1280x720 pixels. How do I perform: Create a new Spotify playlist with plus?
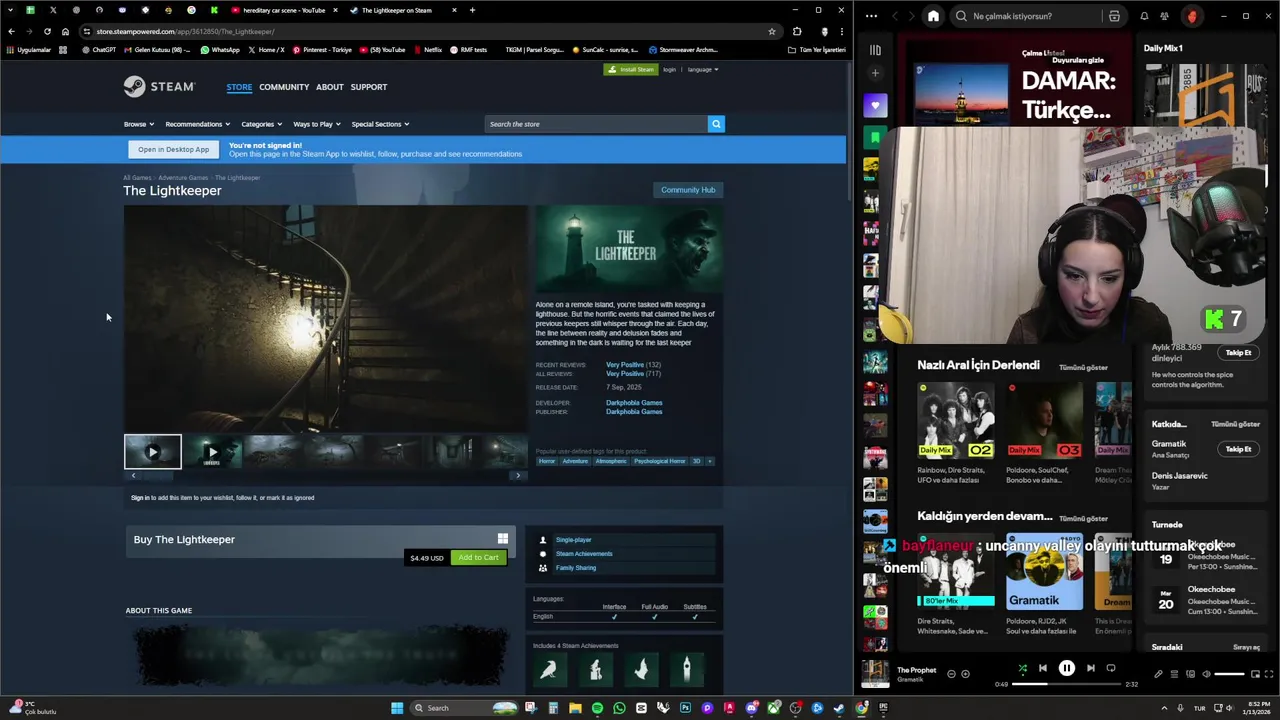pyautogui.click(x=875, y=73)
